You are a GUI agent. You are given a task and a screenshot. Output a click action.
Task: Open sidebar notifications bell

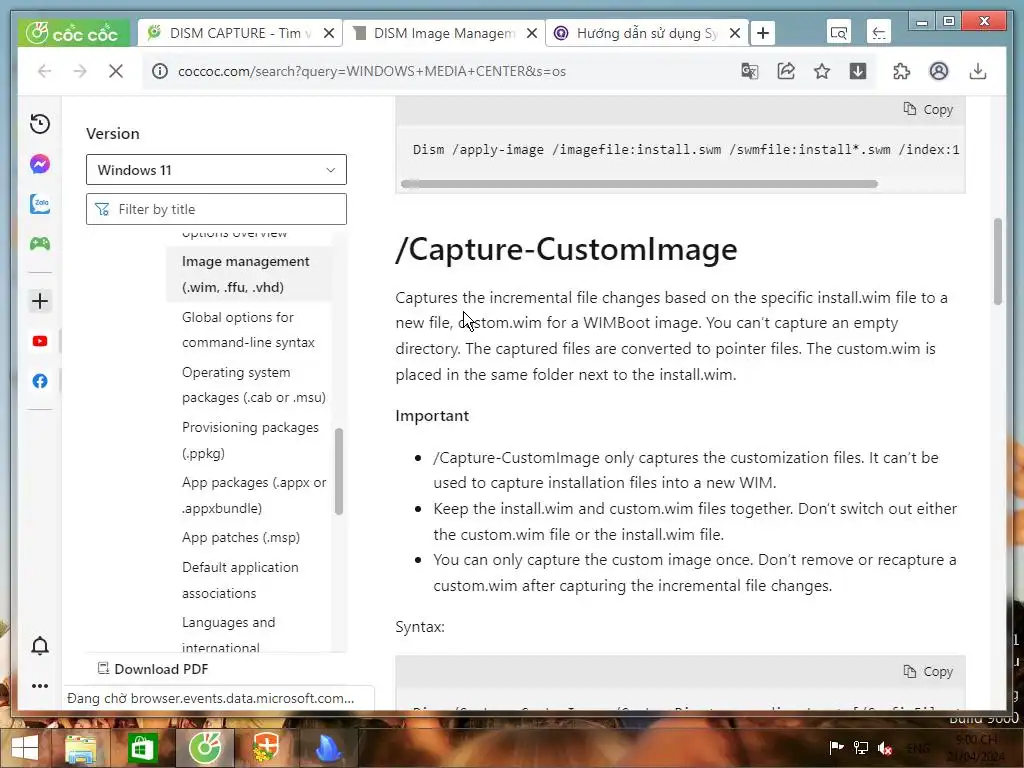click(x=40, y=646)
